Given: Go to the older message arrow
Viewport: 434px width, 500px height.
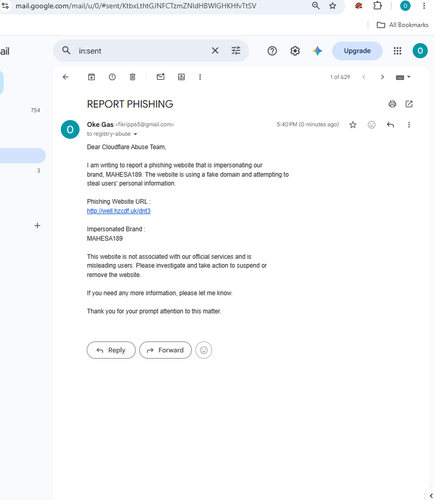Looking at the screenshot, I should coord(382,77).
